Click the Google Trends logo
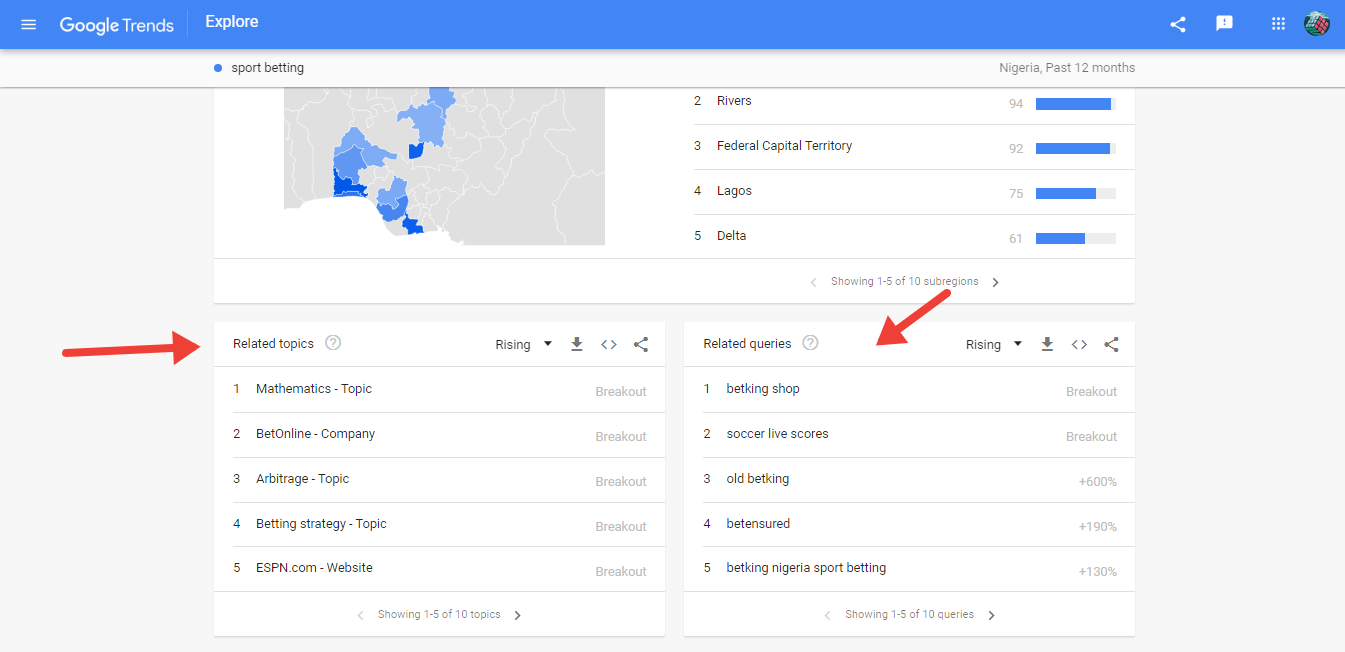Image resolution: width=1345 pixels, height=652 pixels. click(x=117, y=24)
